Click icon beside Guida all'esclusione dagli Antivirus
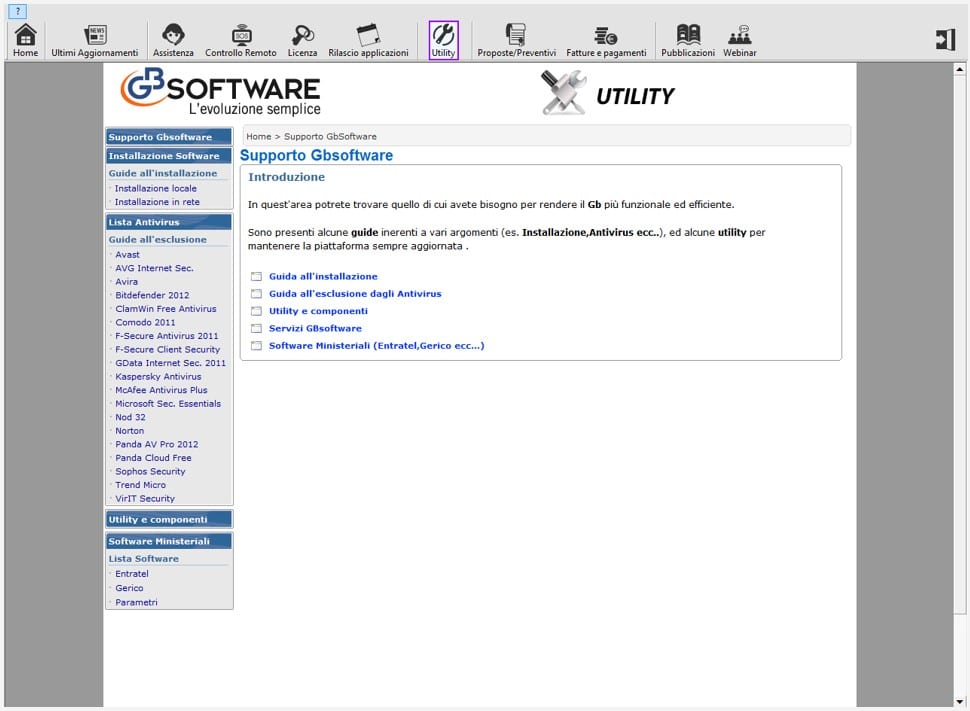 (256, 294)
